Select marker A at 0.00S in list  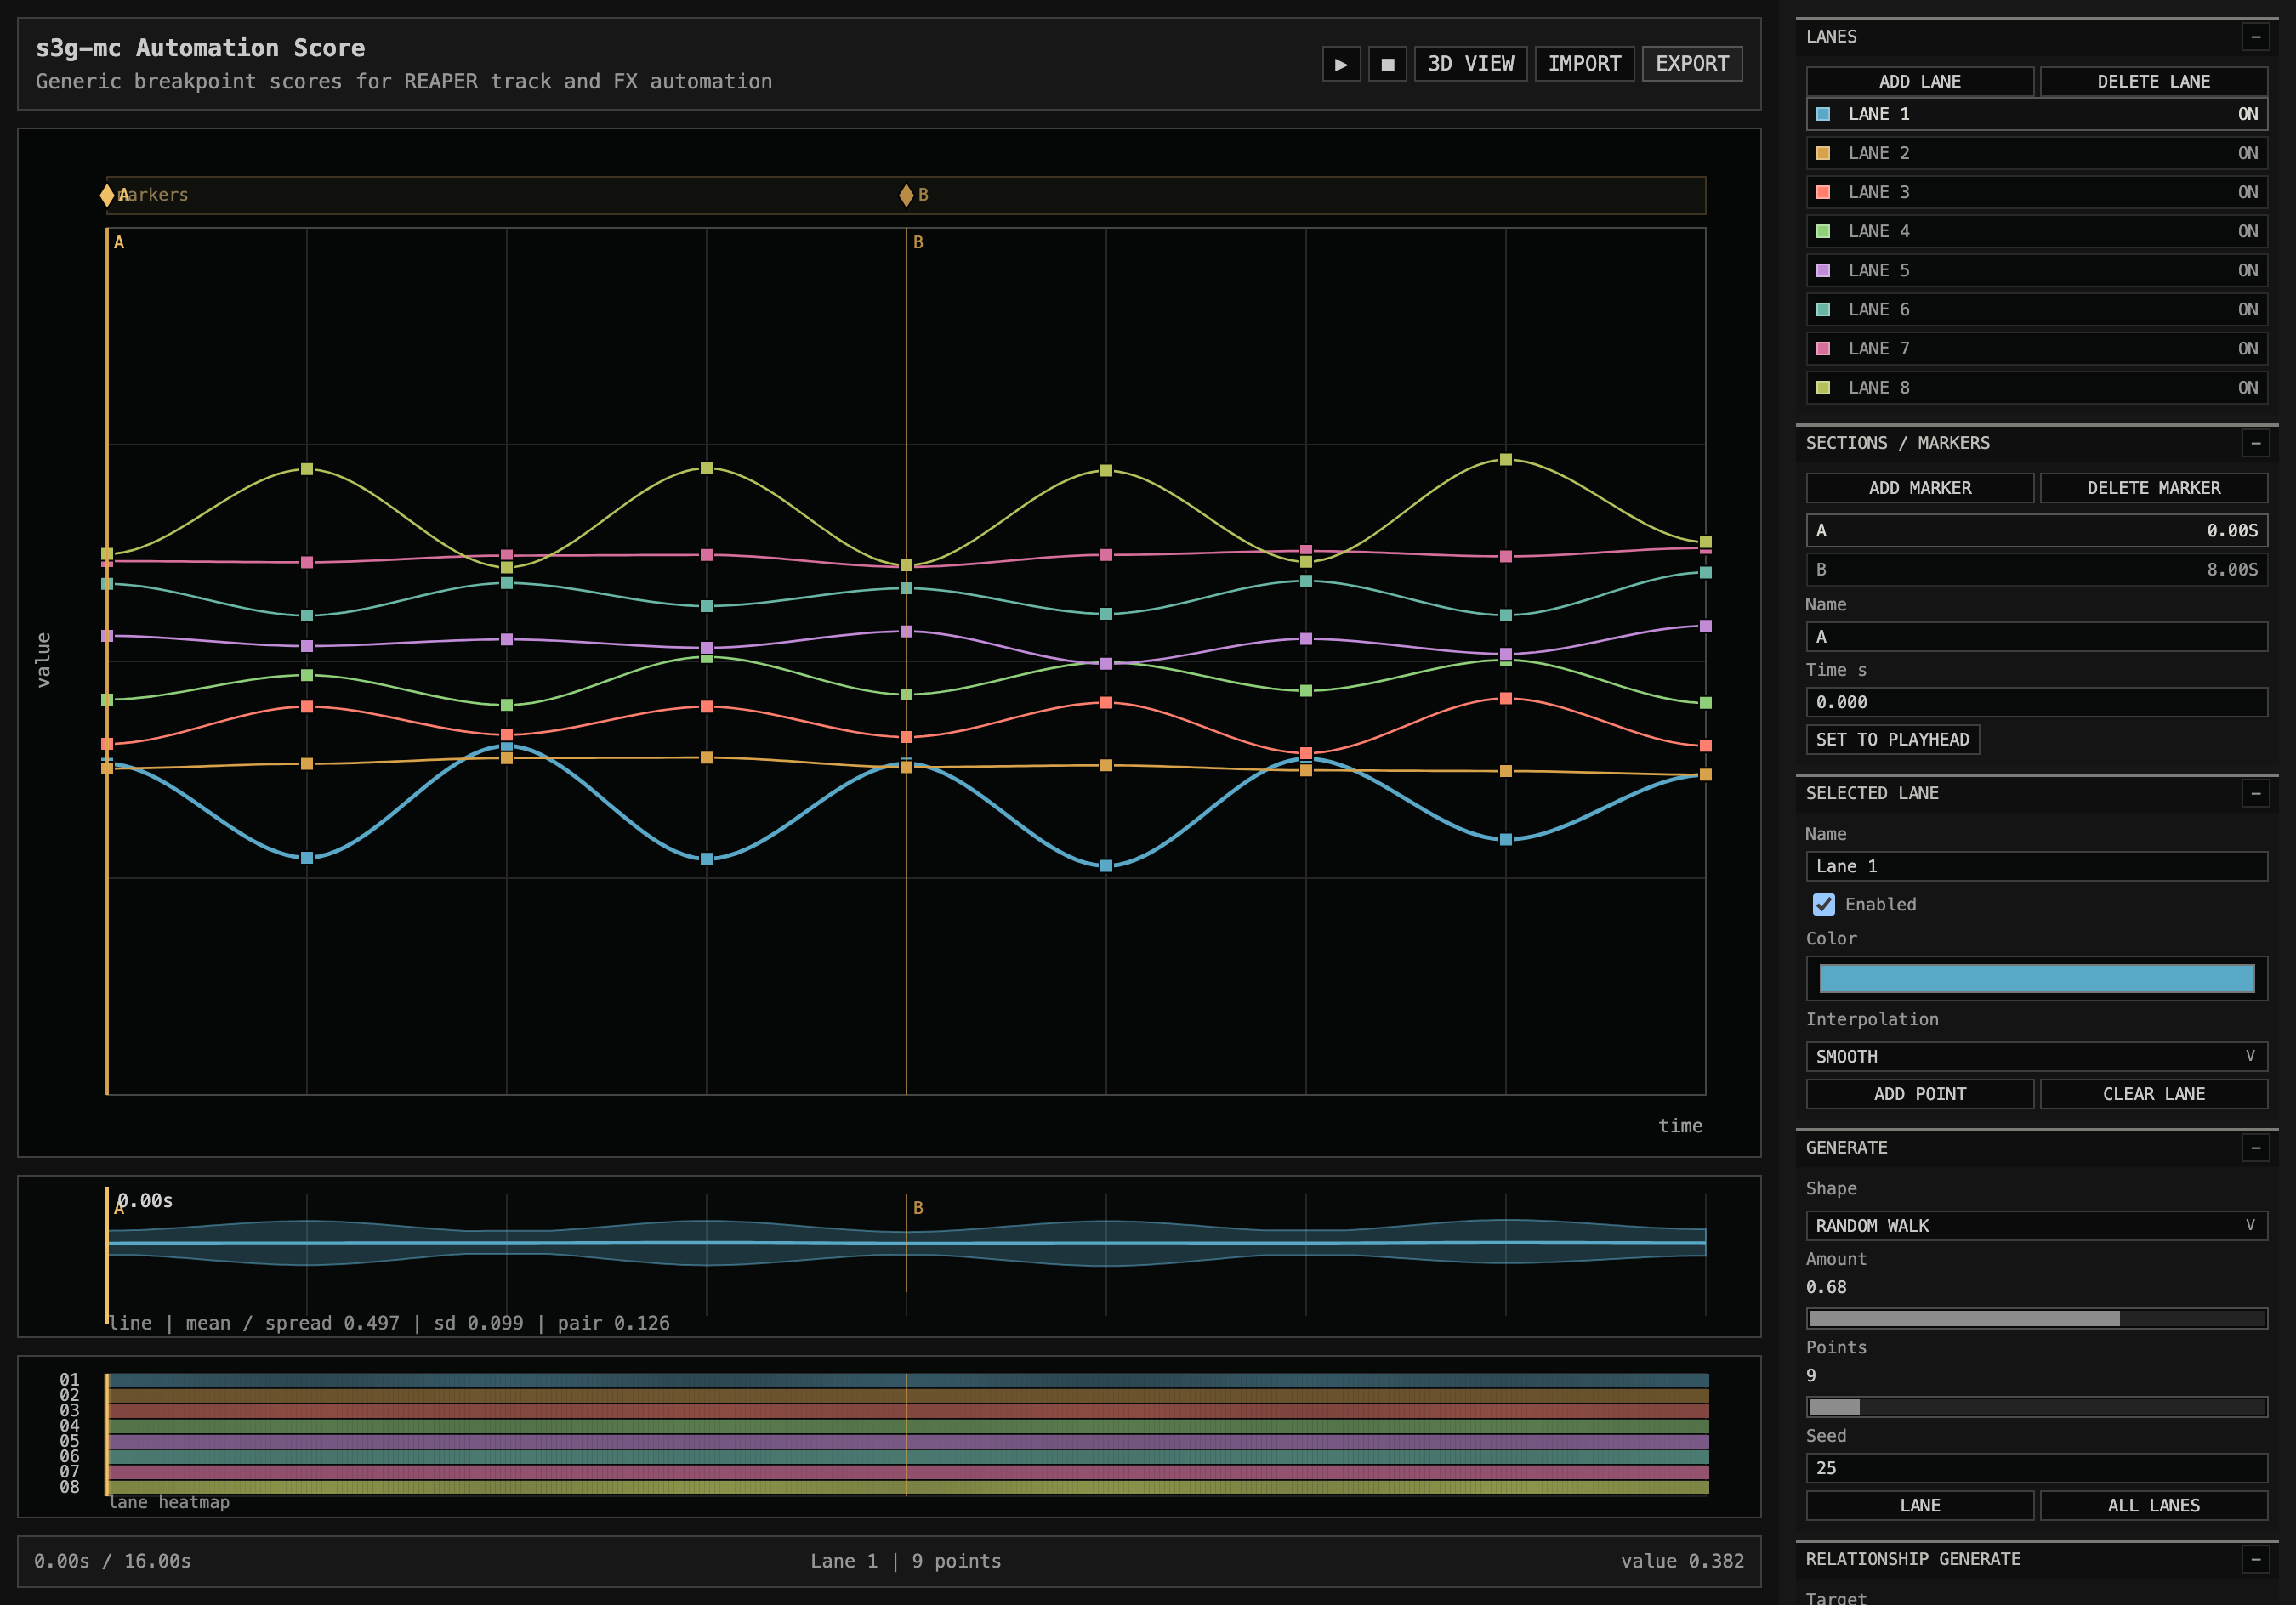tap(2036, 530)
